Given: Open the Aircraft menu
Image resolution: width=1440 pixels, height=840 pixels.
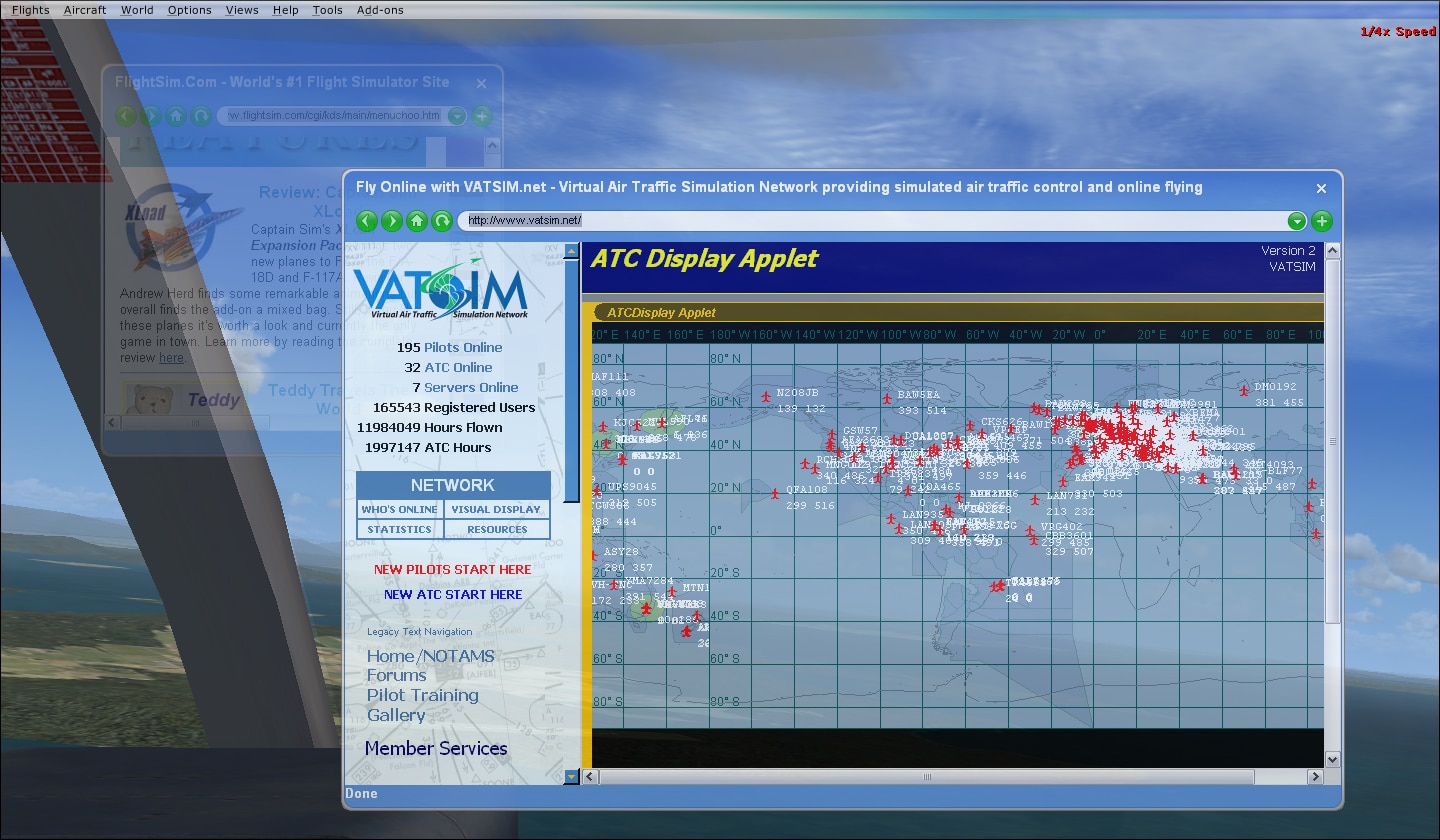Looking at the screenshot, I should [85, 10].
